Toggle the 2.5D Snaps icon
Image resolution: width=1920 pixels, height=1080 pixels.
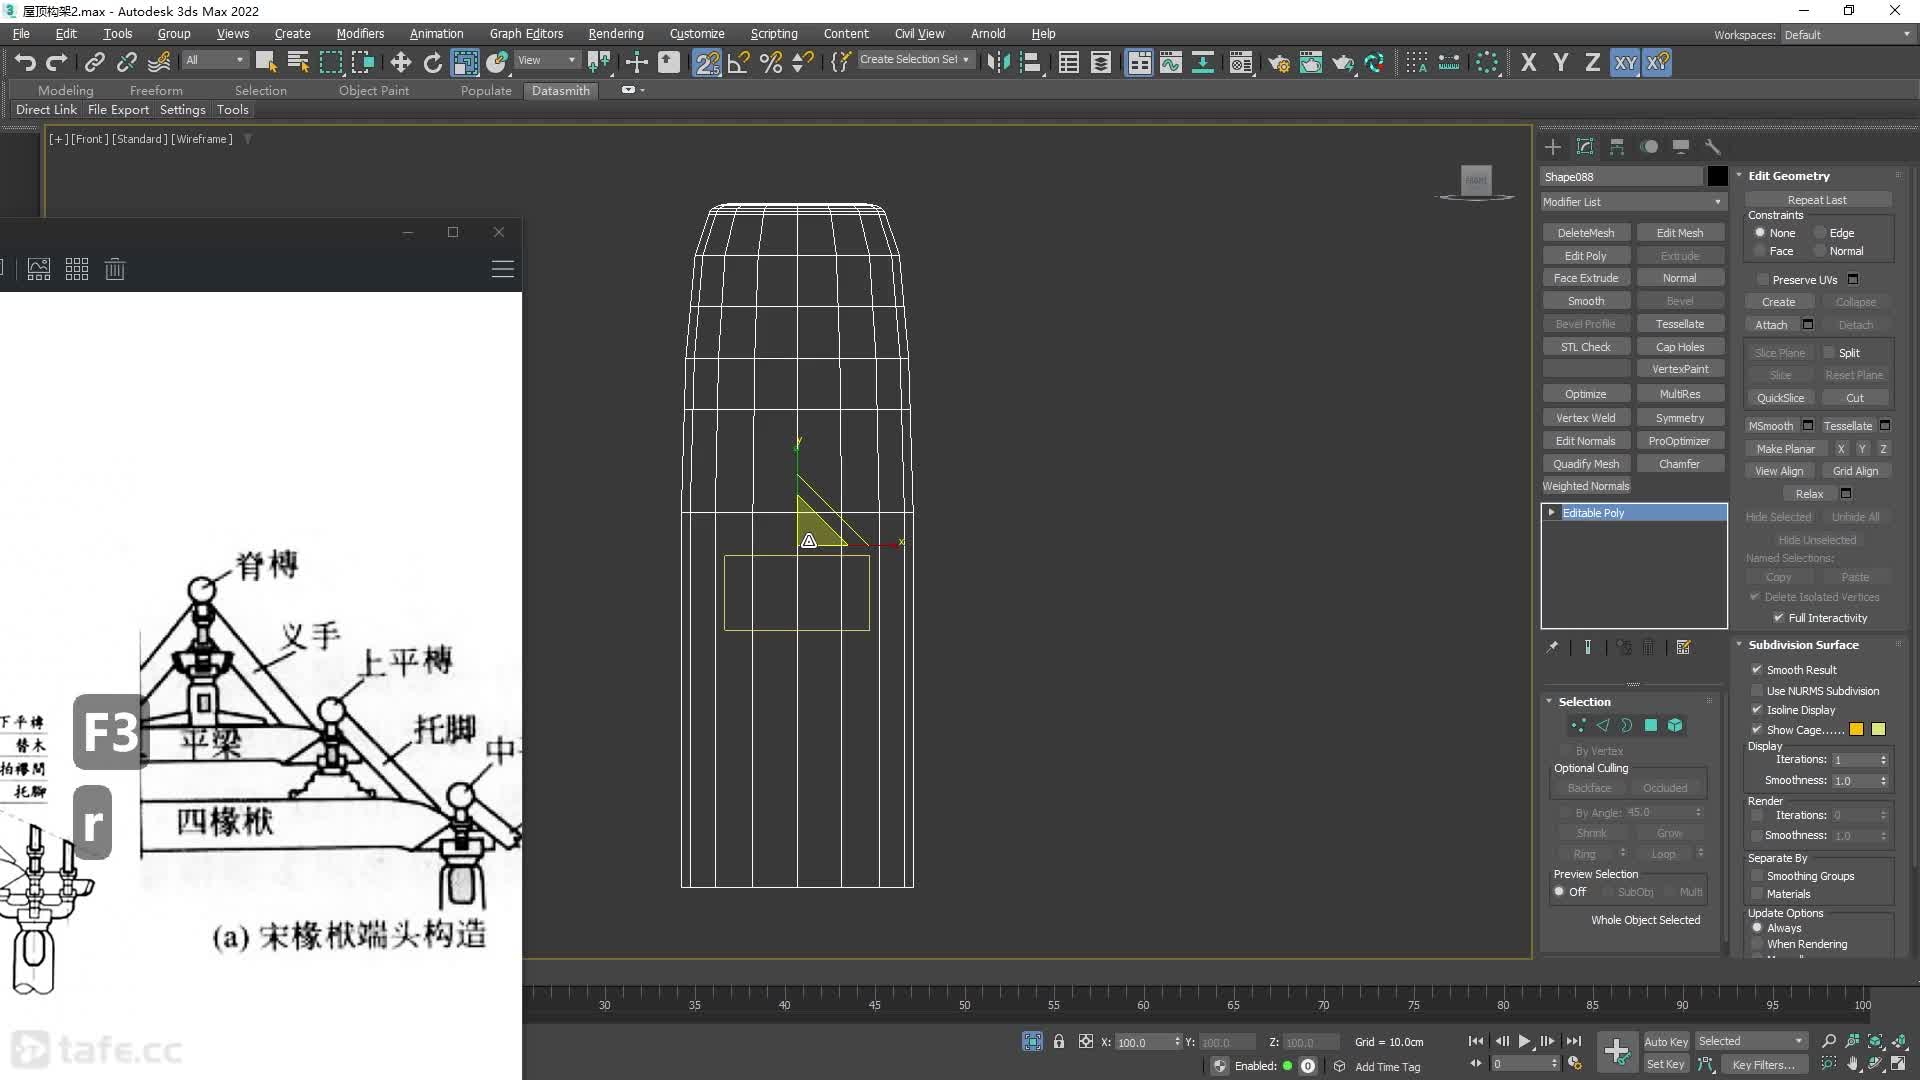tap(707, 63)
